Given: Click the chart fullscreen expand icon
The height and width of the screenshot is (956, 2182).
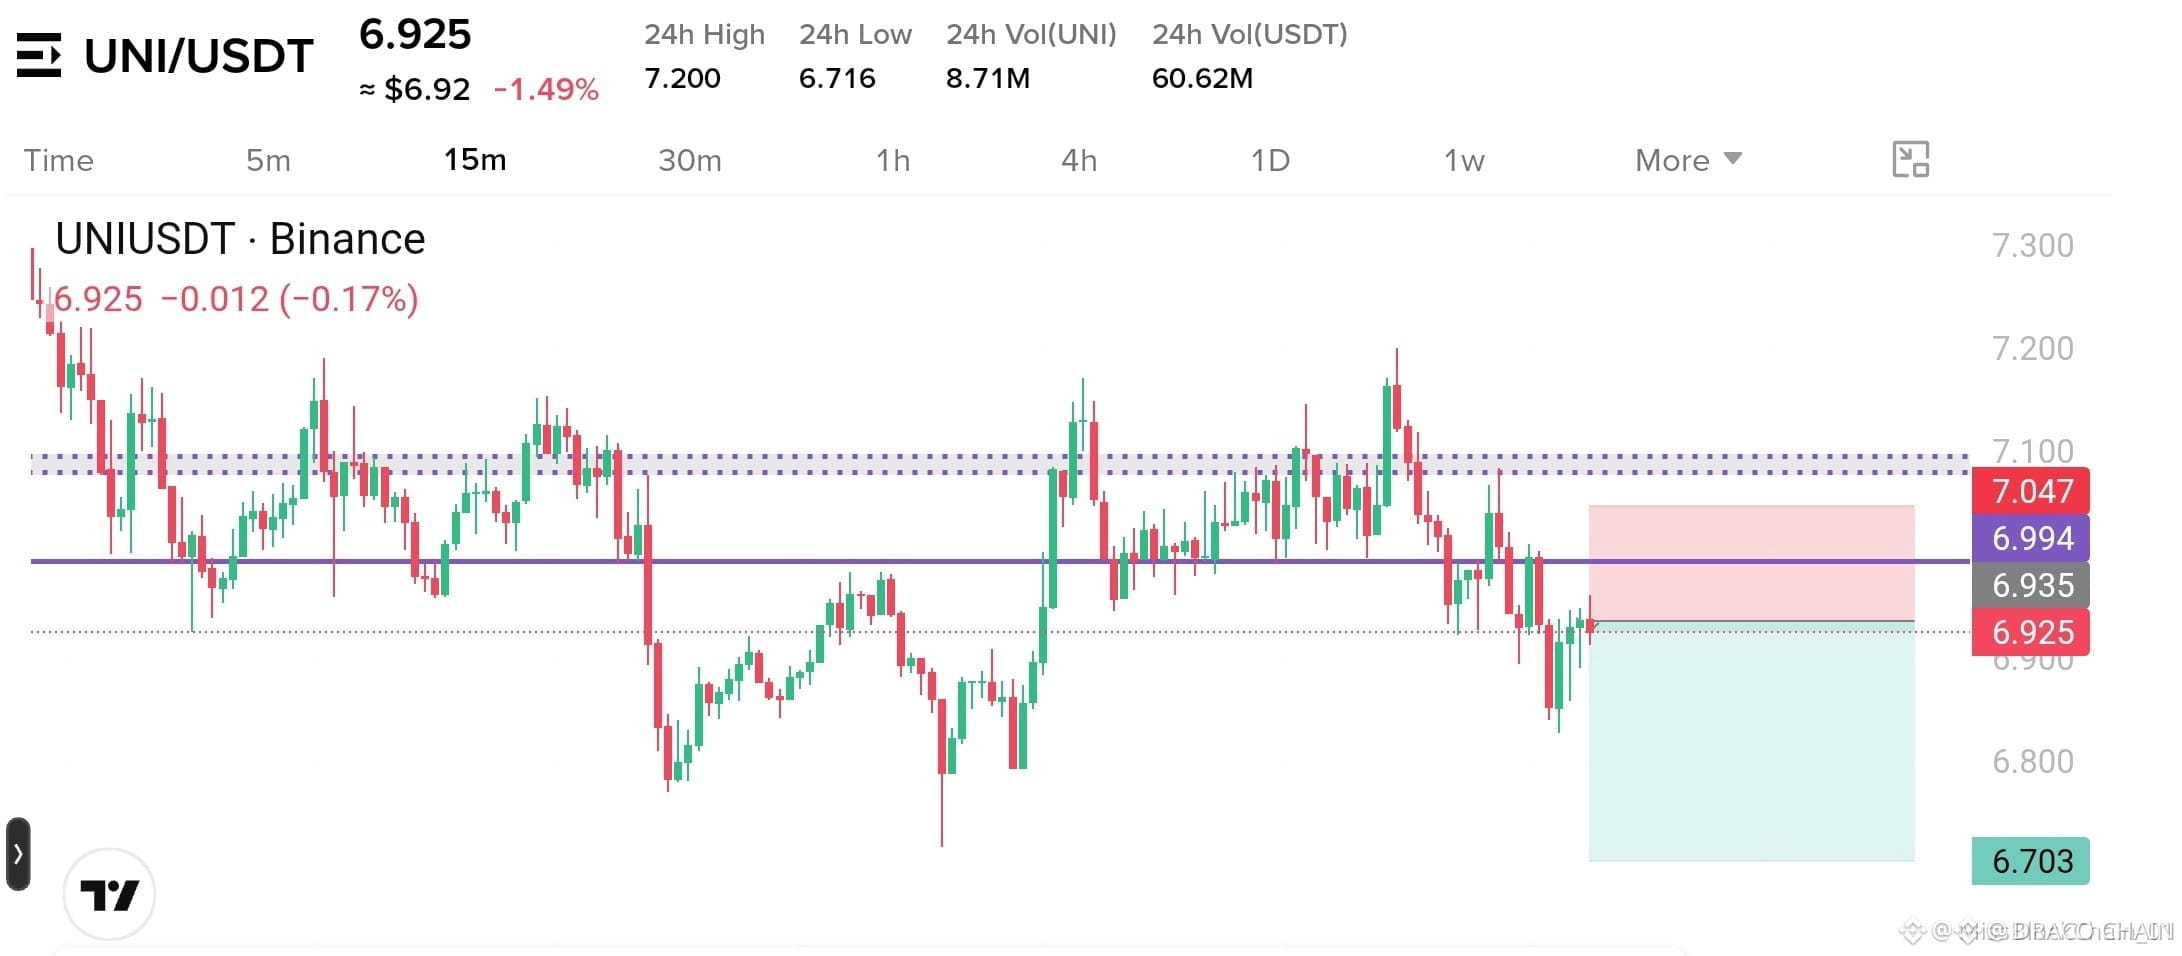Looking at the screenshot, I should (1910, 160).
